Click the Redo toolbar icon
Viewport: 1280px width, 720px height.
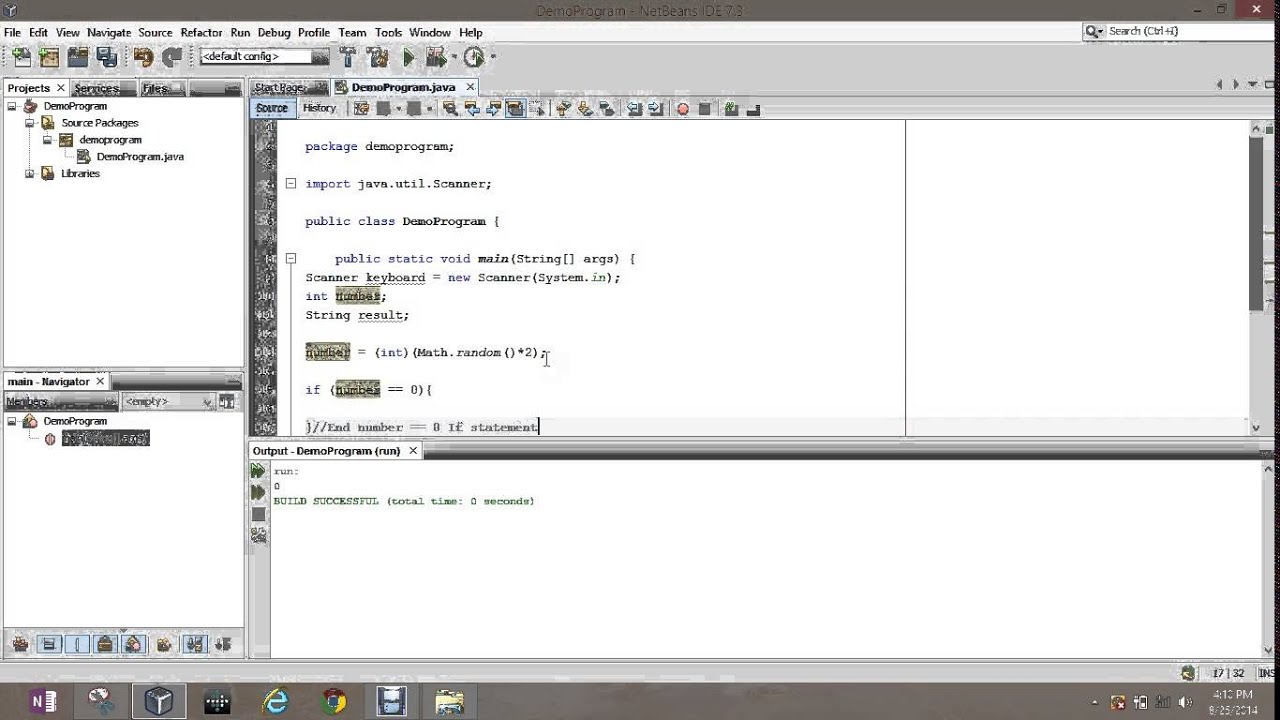click(171, 57)
